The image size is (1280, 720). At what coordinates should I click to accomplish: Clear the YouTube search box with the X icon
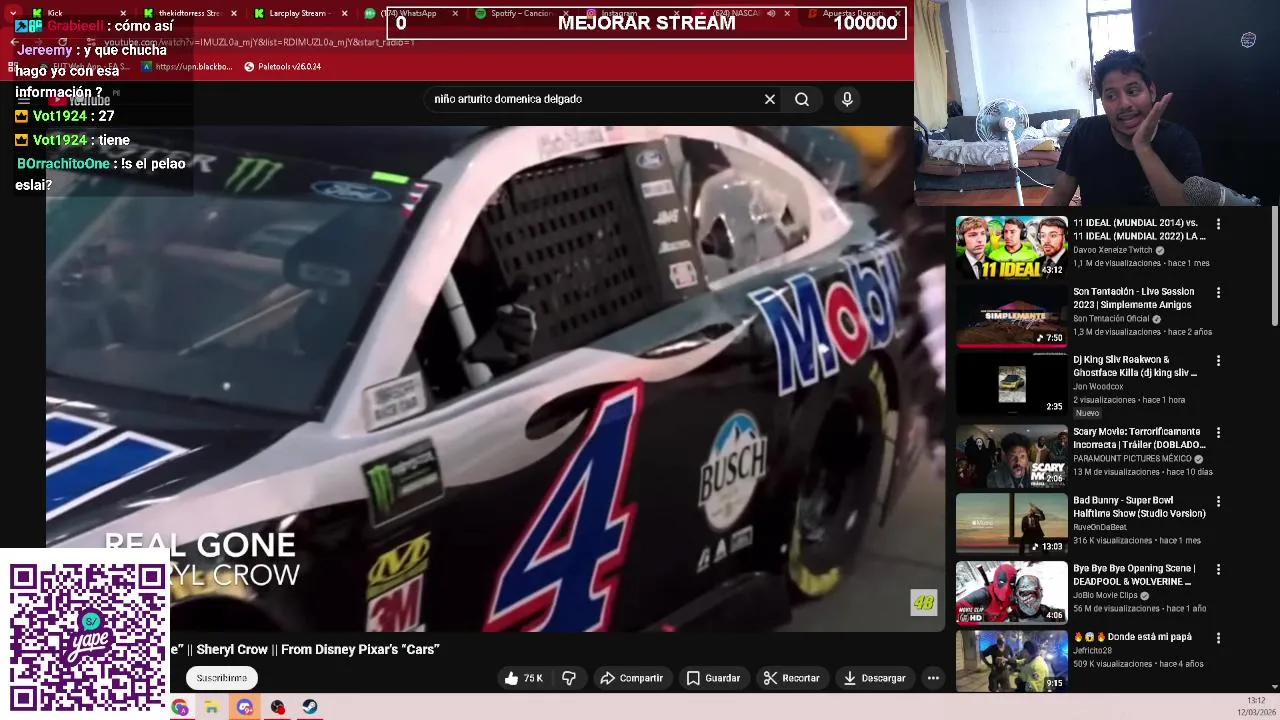(770, 99)
